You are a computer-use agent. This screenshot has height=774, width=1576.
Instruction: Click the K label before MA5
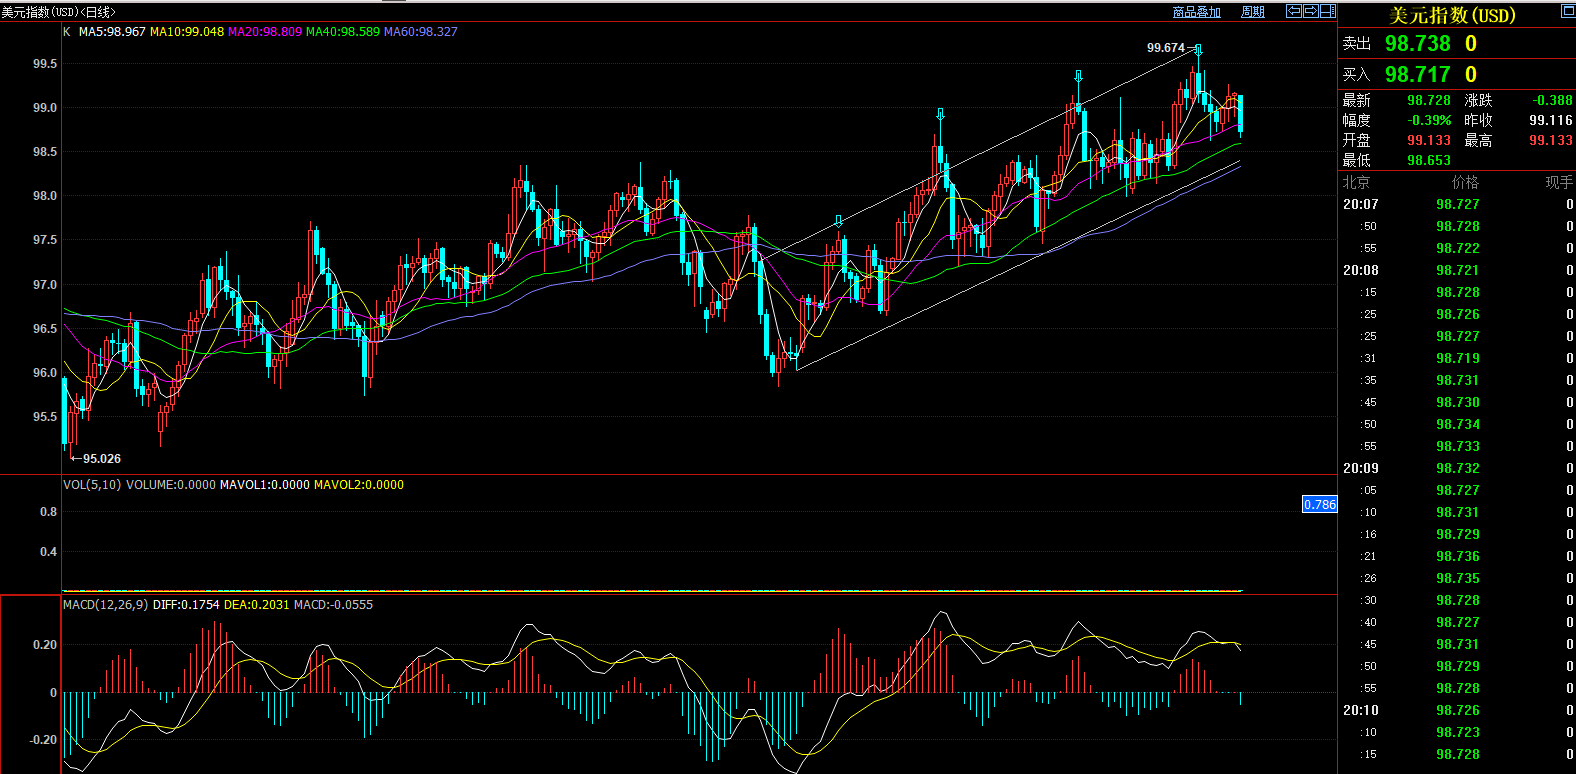(x=67, y=32)
